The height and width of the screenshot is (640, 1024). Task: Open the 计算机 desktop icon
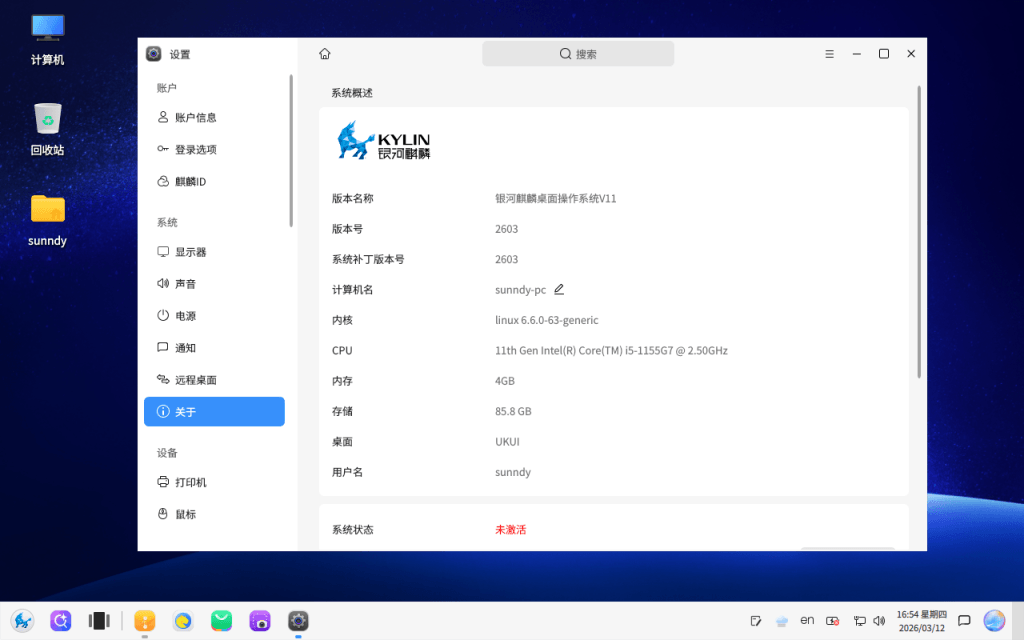pyautogui.click(x=48, y=40)
